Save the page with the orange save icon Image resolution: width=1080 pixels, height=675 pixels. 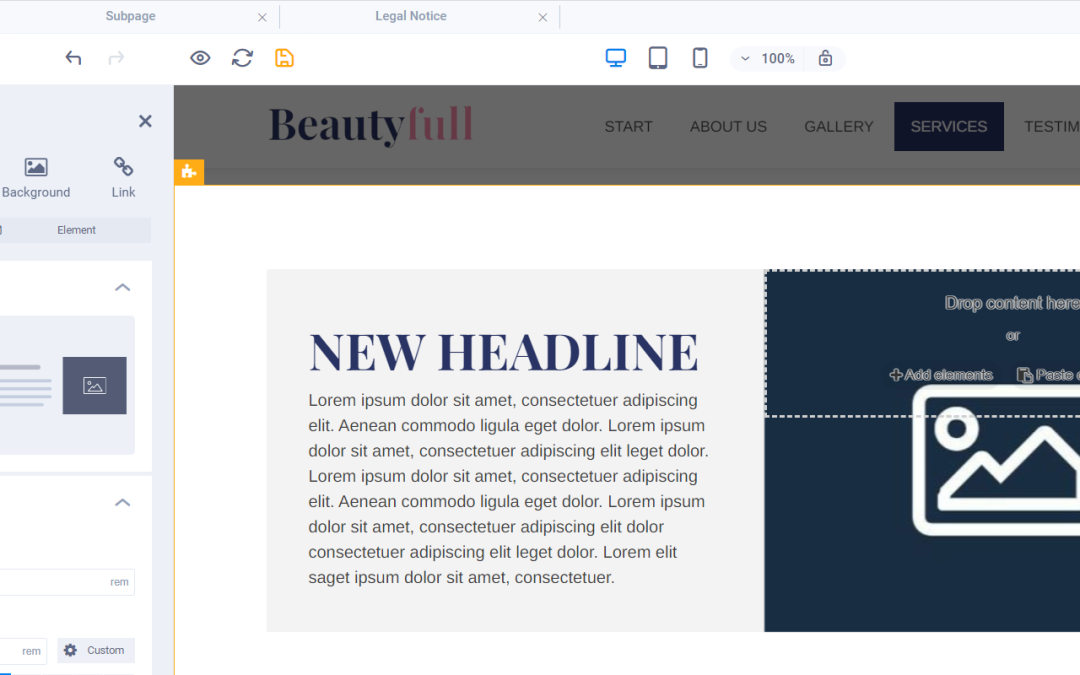click(284, 59)
